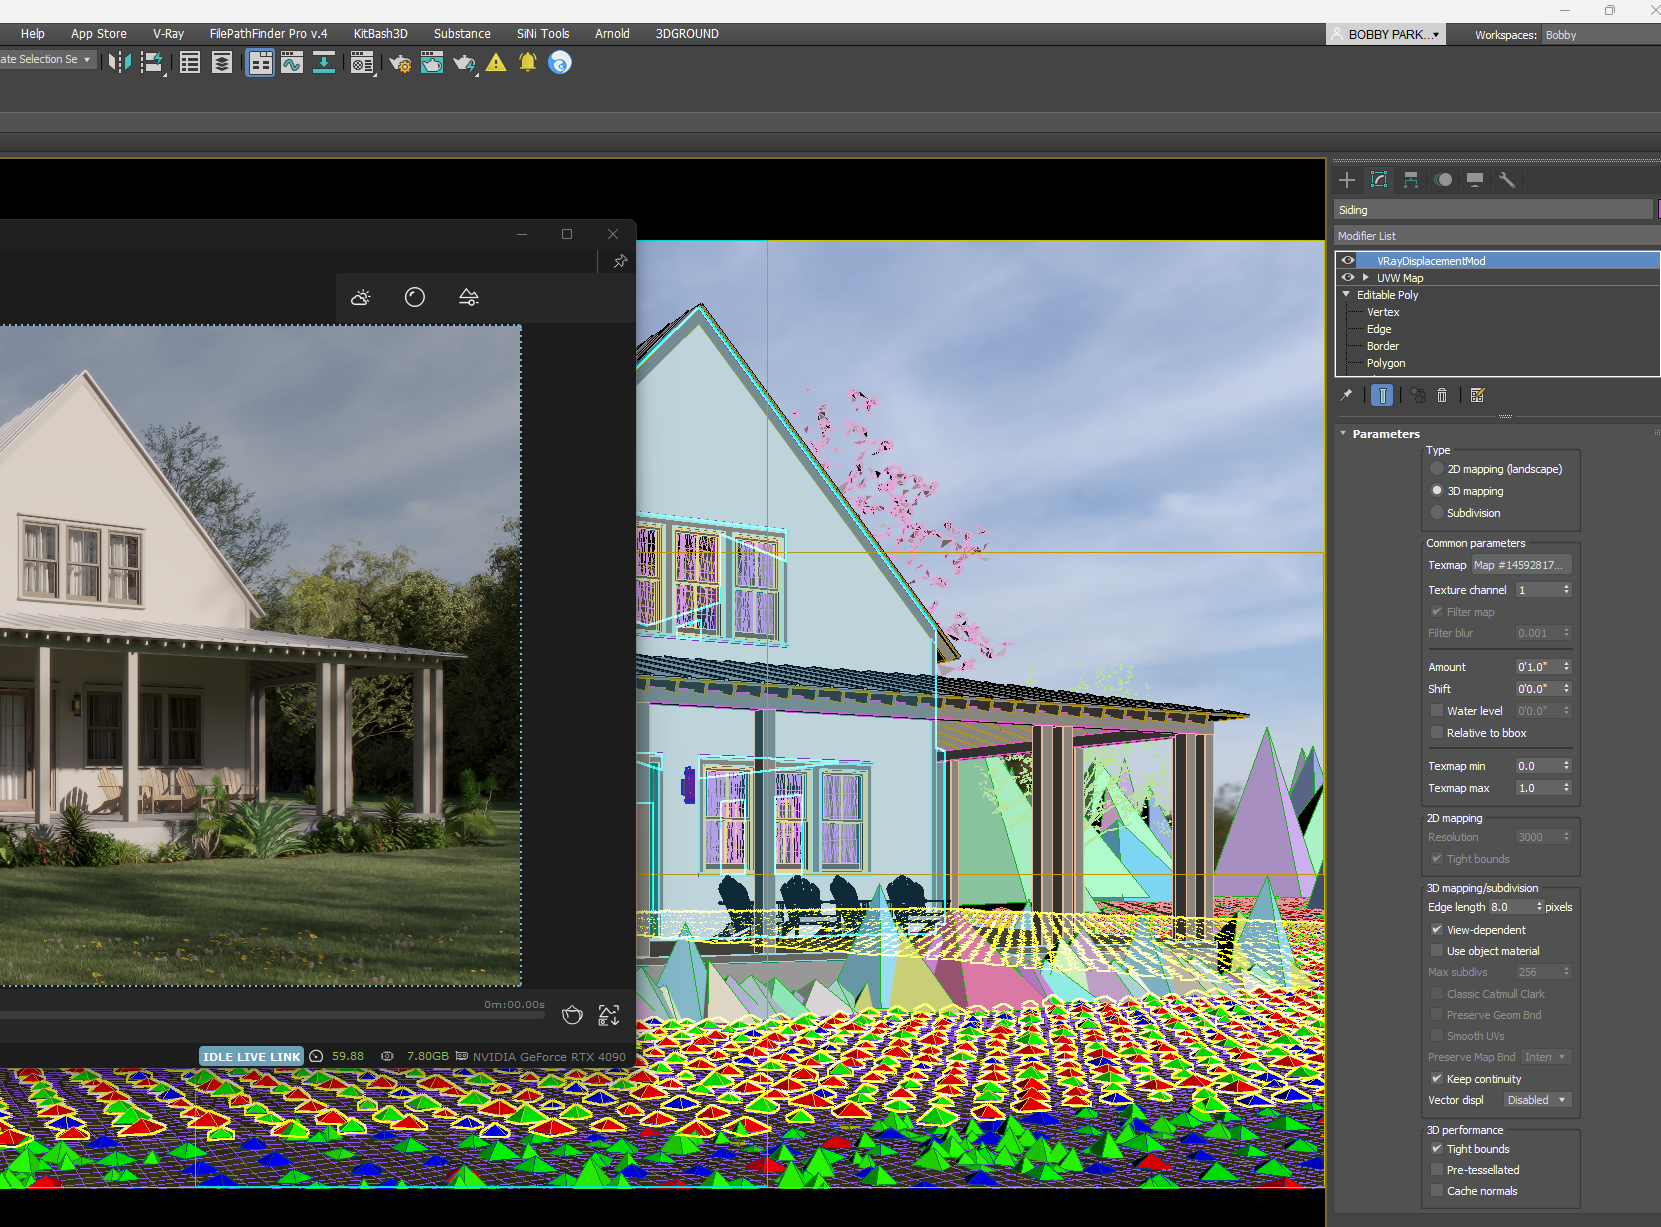Open the Display panel tab
The width and height of the screenshot is (1661, 1227).
[1475, 180]
